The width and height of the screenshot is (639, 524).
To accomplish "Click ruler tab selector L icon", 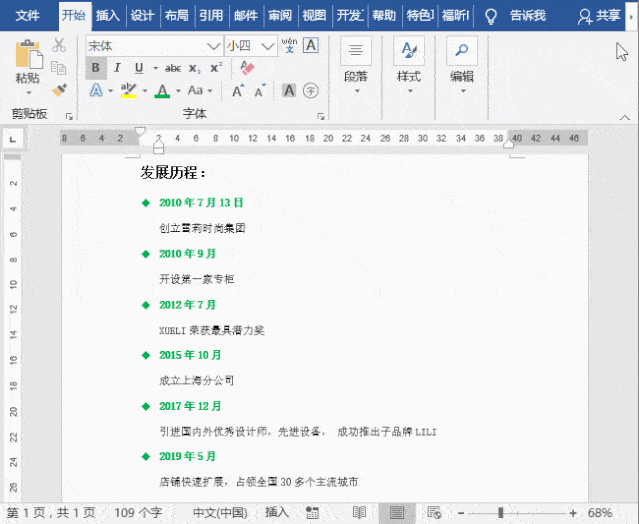I will coord(13,139).
